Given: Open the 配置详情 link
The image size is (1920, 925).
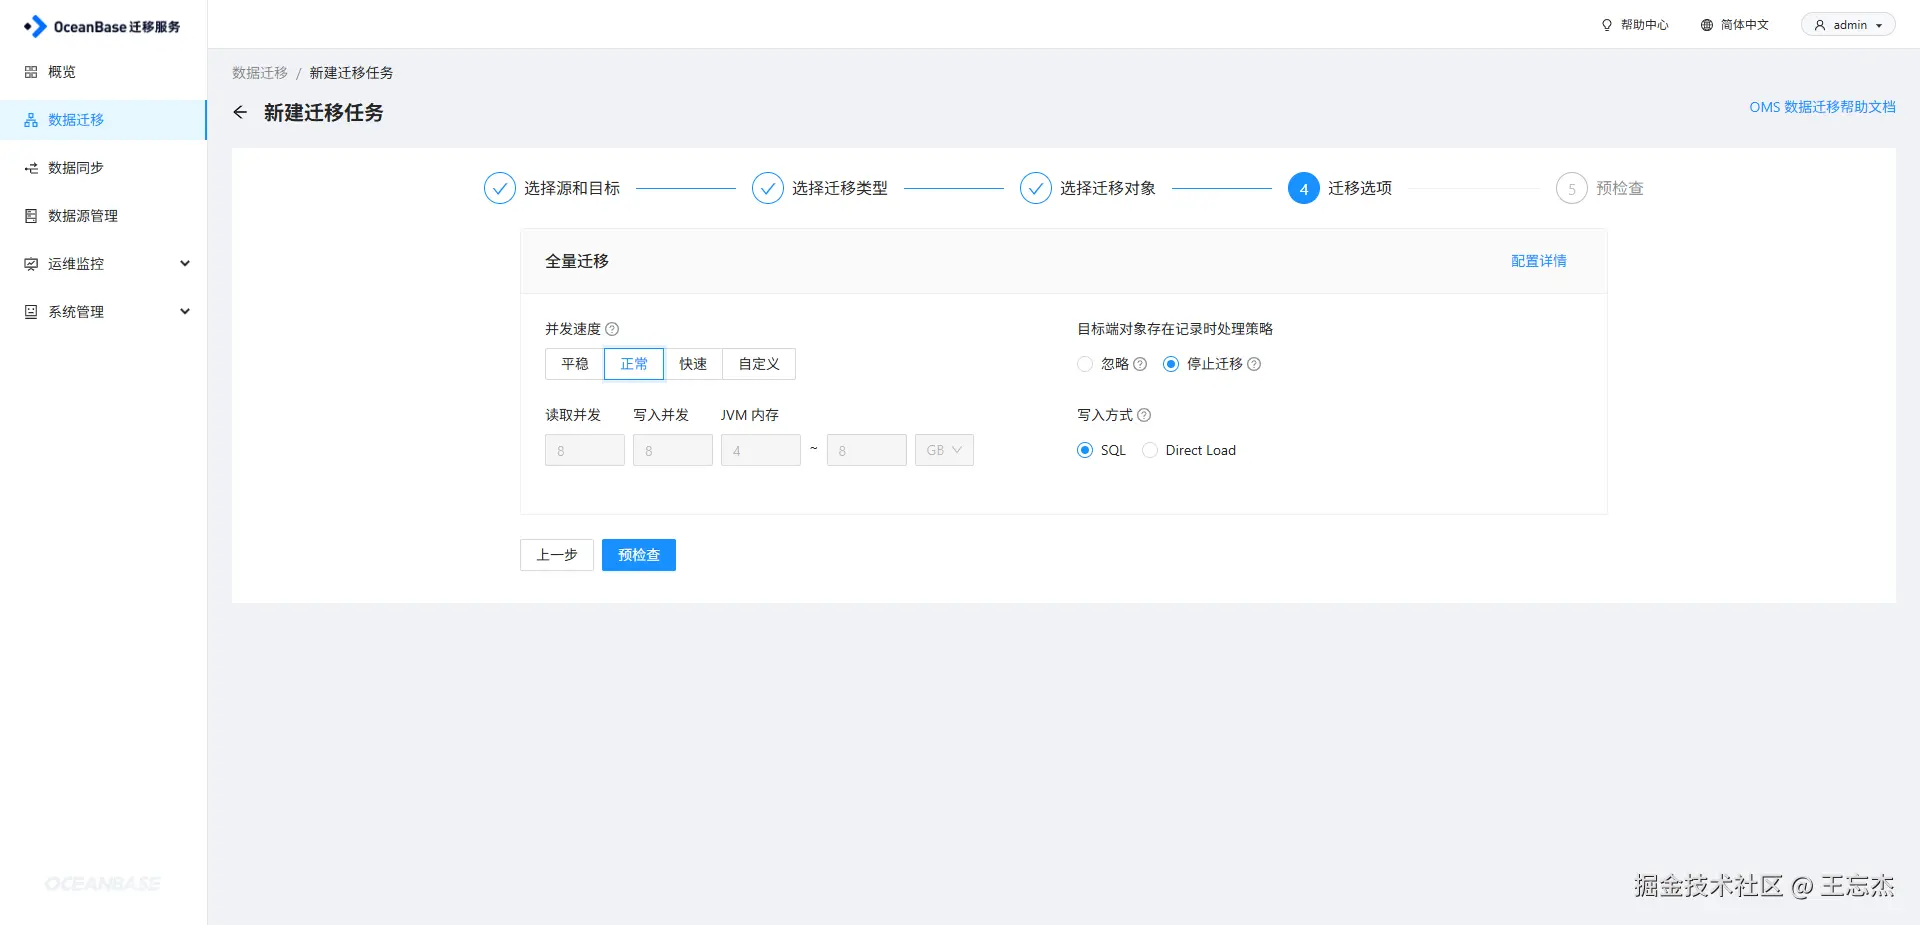Looking at the screenshot, I should tap(1539, 261).
